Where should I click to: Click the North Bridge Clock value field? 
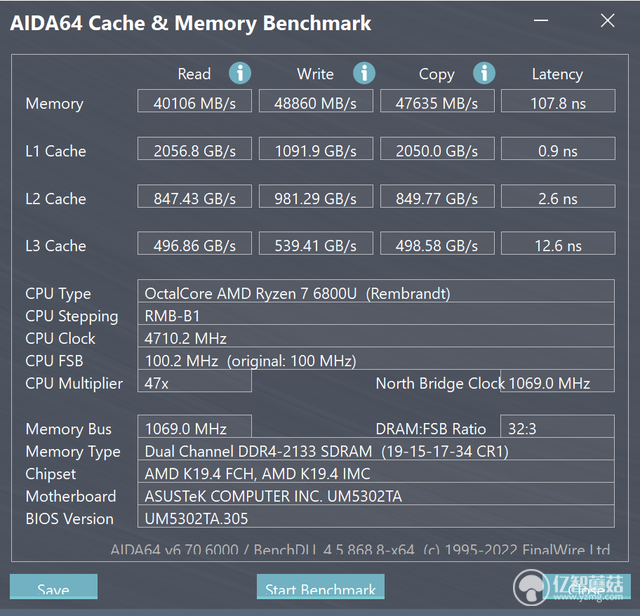(557, 381)
